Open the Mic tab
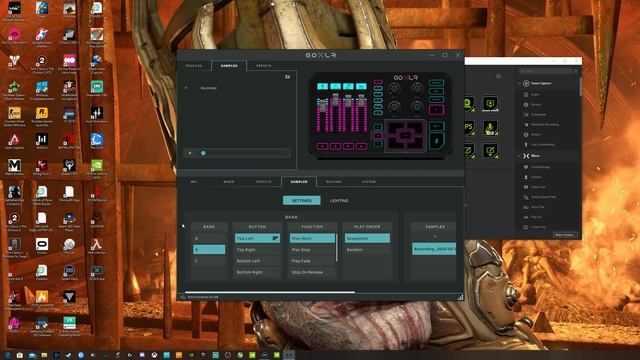 pyautogui.click(x=194, y=182)
